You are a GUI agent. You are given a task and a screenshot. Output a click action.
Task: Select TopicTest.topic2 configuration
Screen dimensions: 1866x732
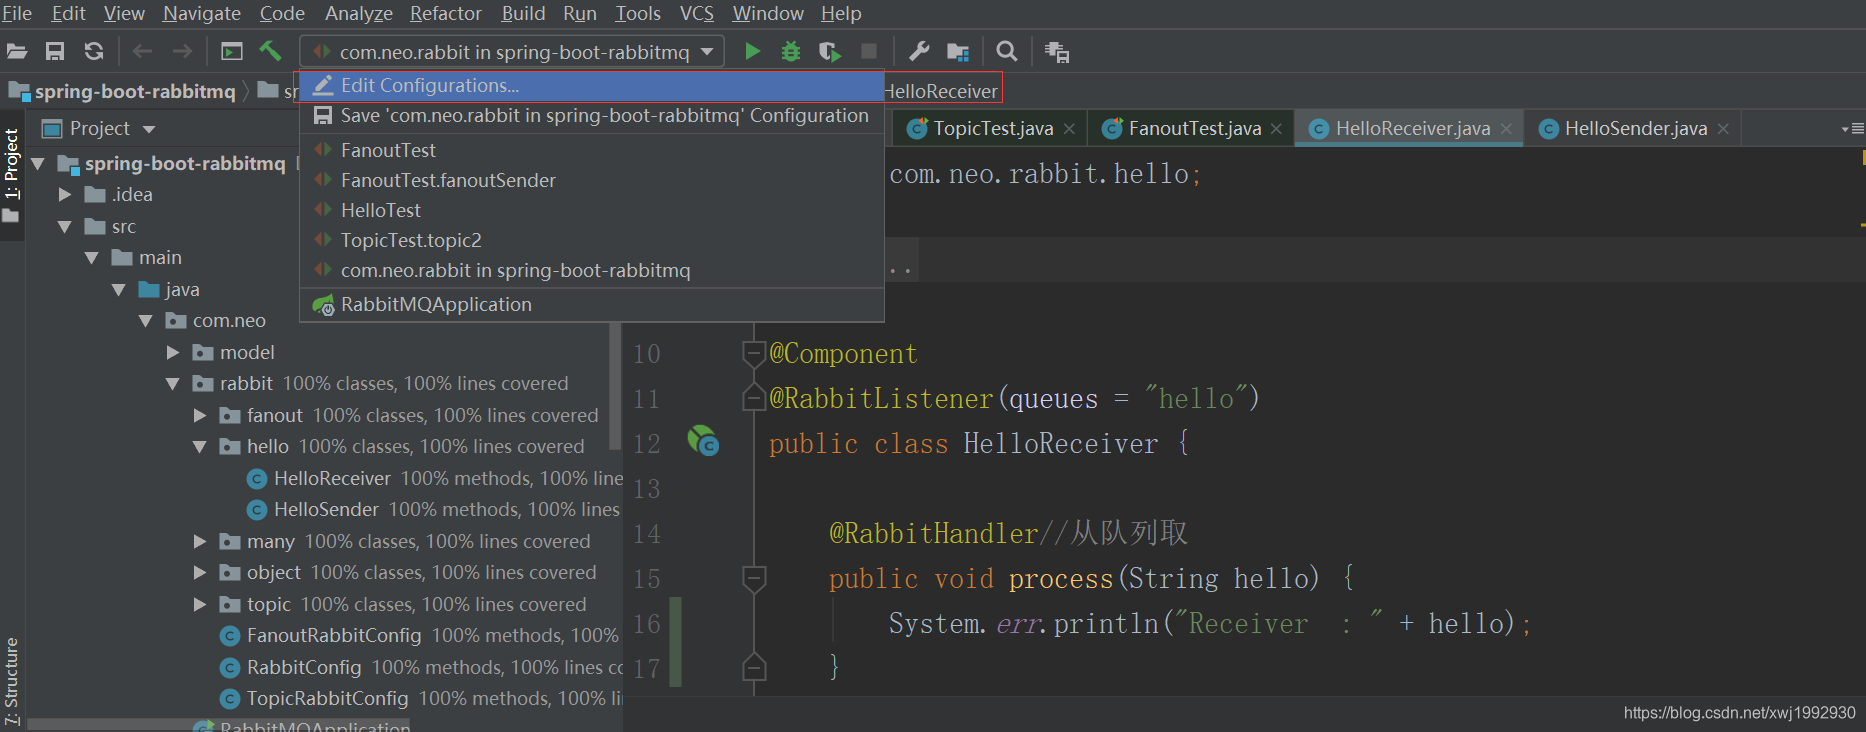pos(592,240)
